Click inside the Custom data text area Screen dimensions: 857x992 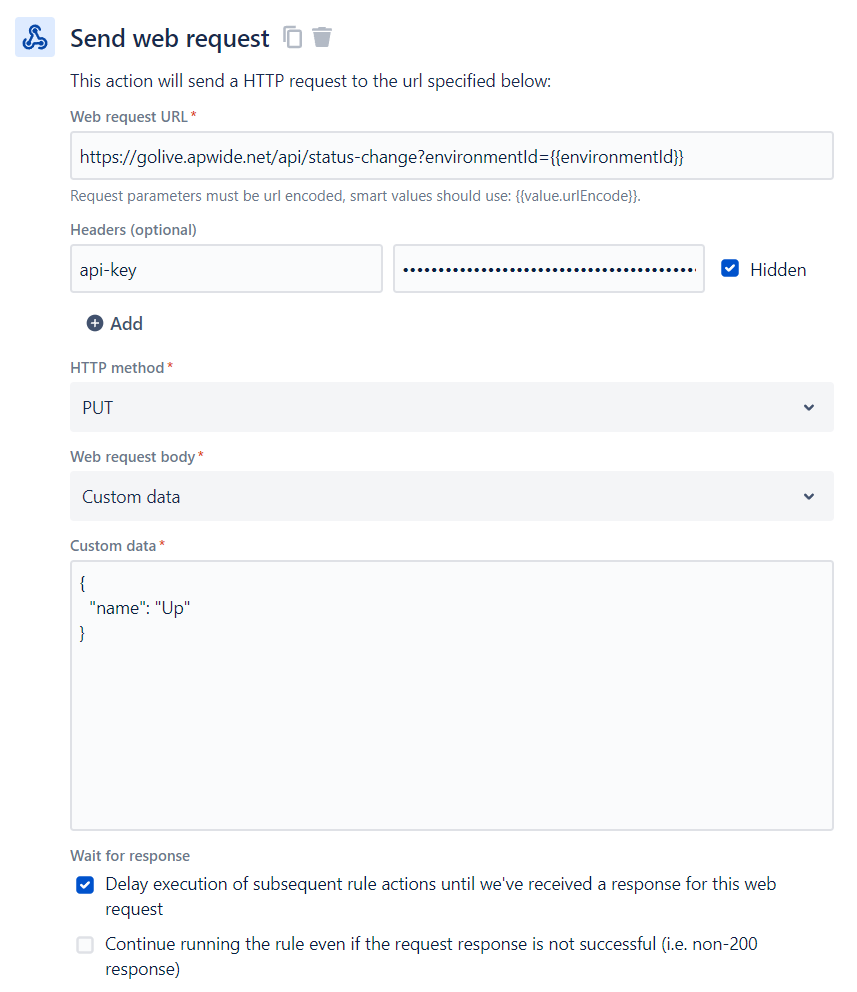[451, 720]
